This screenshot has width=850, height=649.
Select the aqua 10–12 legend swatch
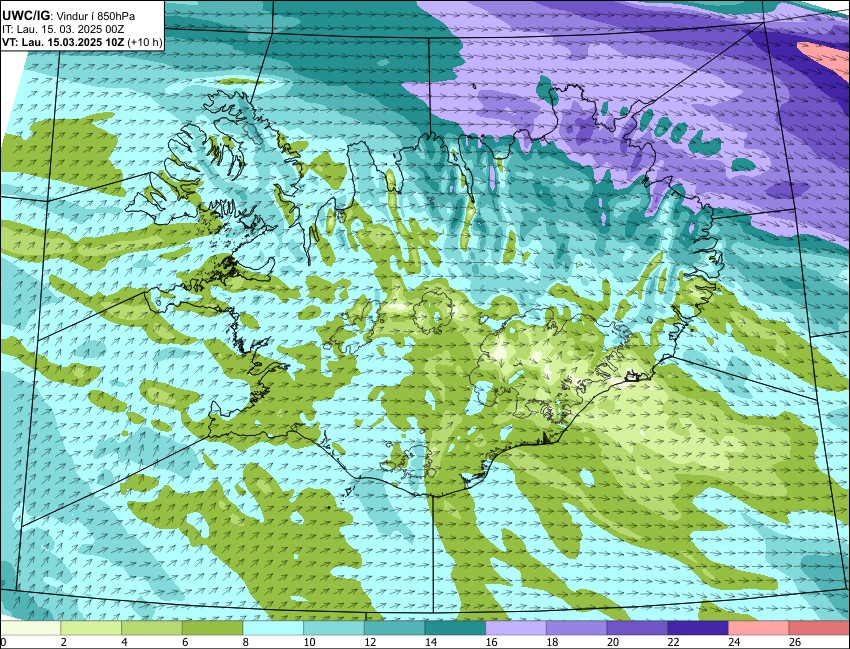334,628
